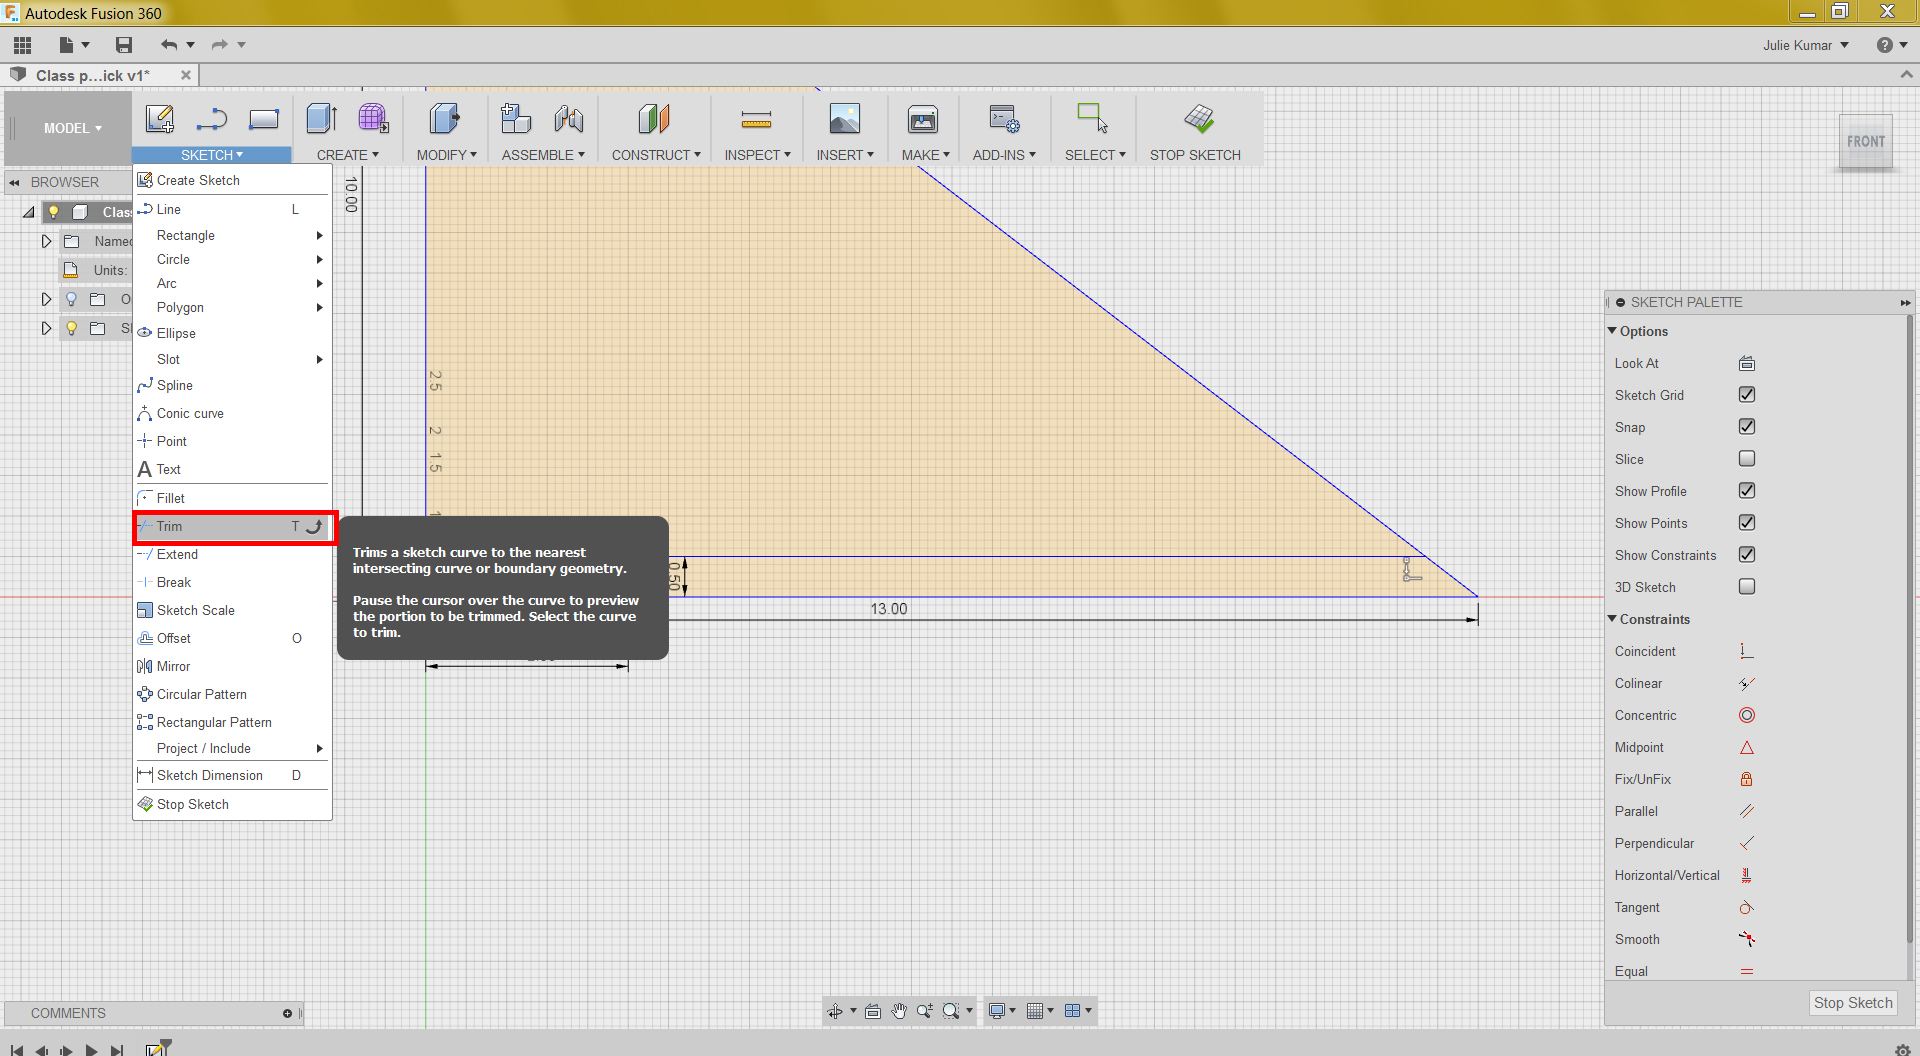Click the Undo arrow icon
The height and width of the screenshot is (1056, 1920).
(x=169, y=45)
